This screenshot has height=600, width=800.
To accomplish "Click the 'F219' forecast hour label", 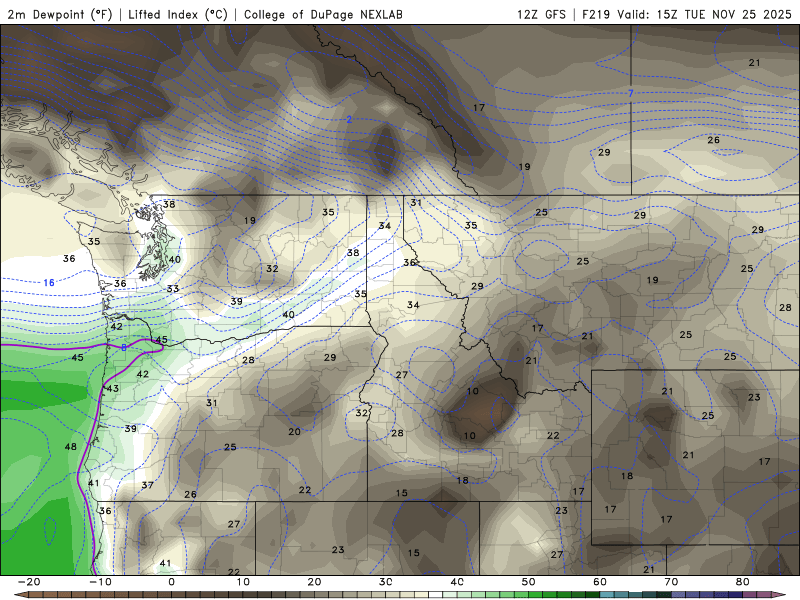I will coord(596,14).
